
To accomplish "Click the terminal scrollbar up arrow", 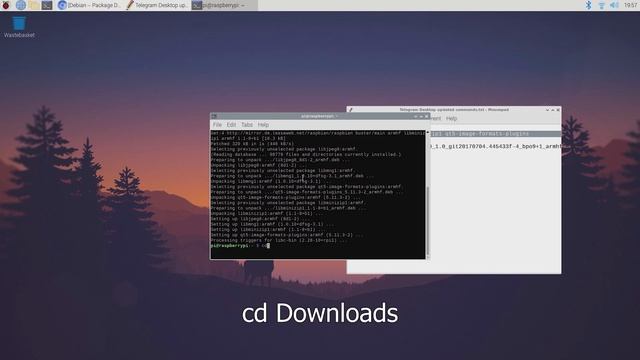I will 427,133.
